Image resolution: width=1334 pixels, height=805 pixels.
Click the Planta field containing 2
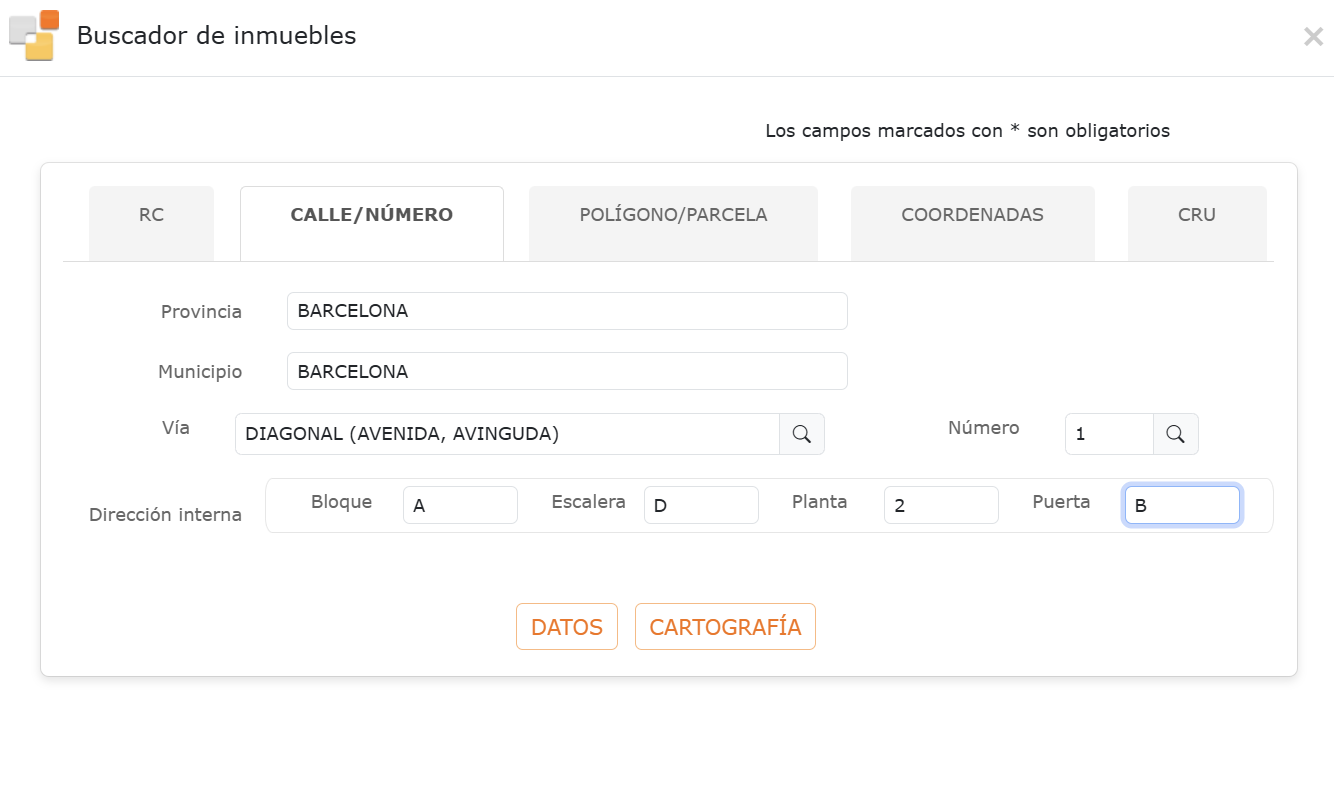(x=941, y=505)
